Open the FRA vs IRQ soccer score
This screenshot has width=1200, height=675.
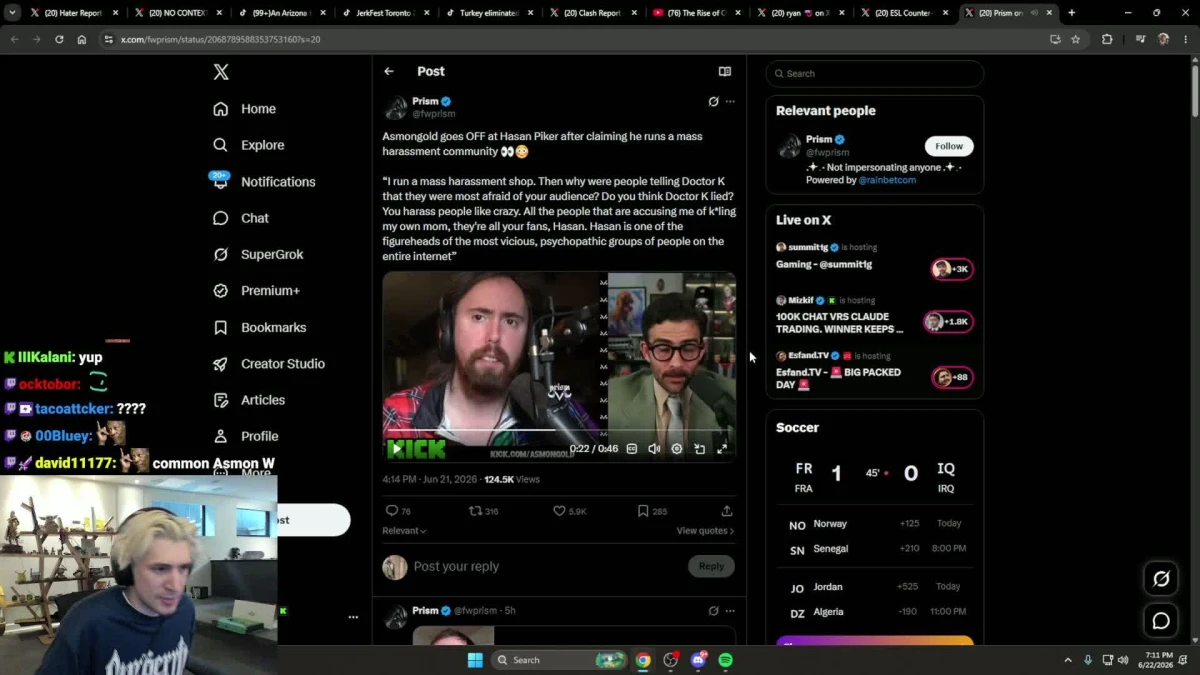click(x=875, y=475)
